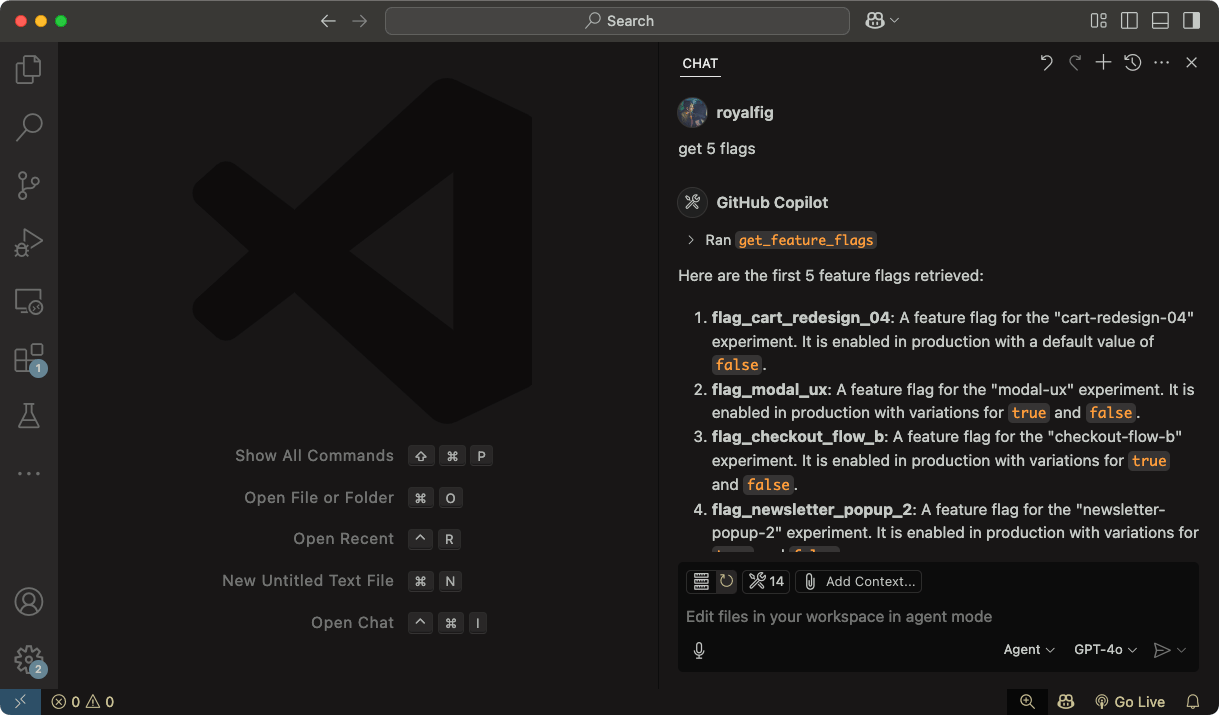Undo the last chat request
The image size is (1219, 715).
click(1046, 63)
